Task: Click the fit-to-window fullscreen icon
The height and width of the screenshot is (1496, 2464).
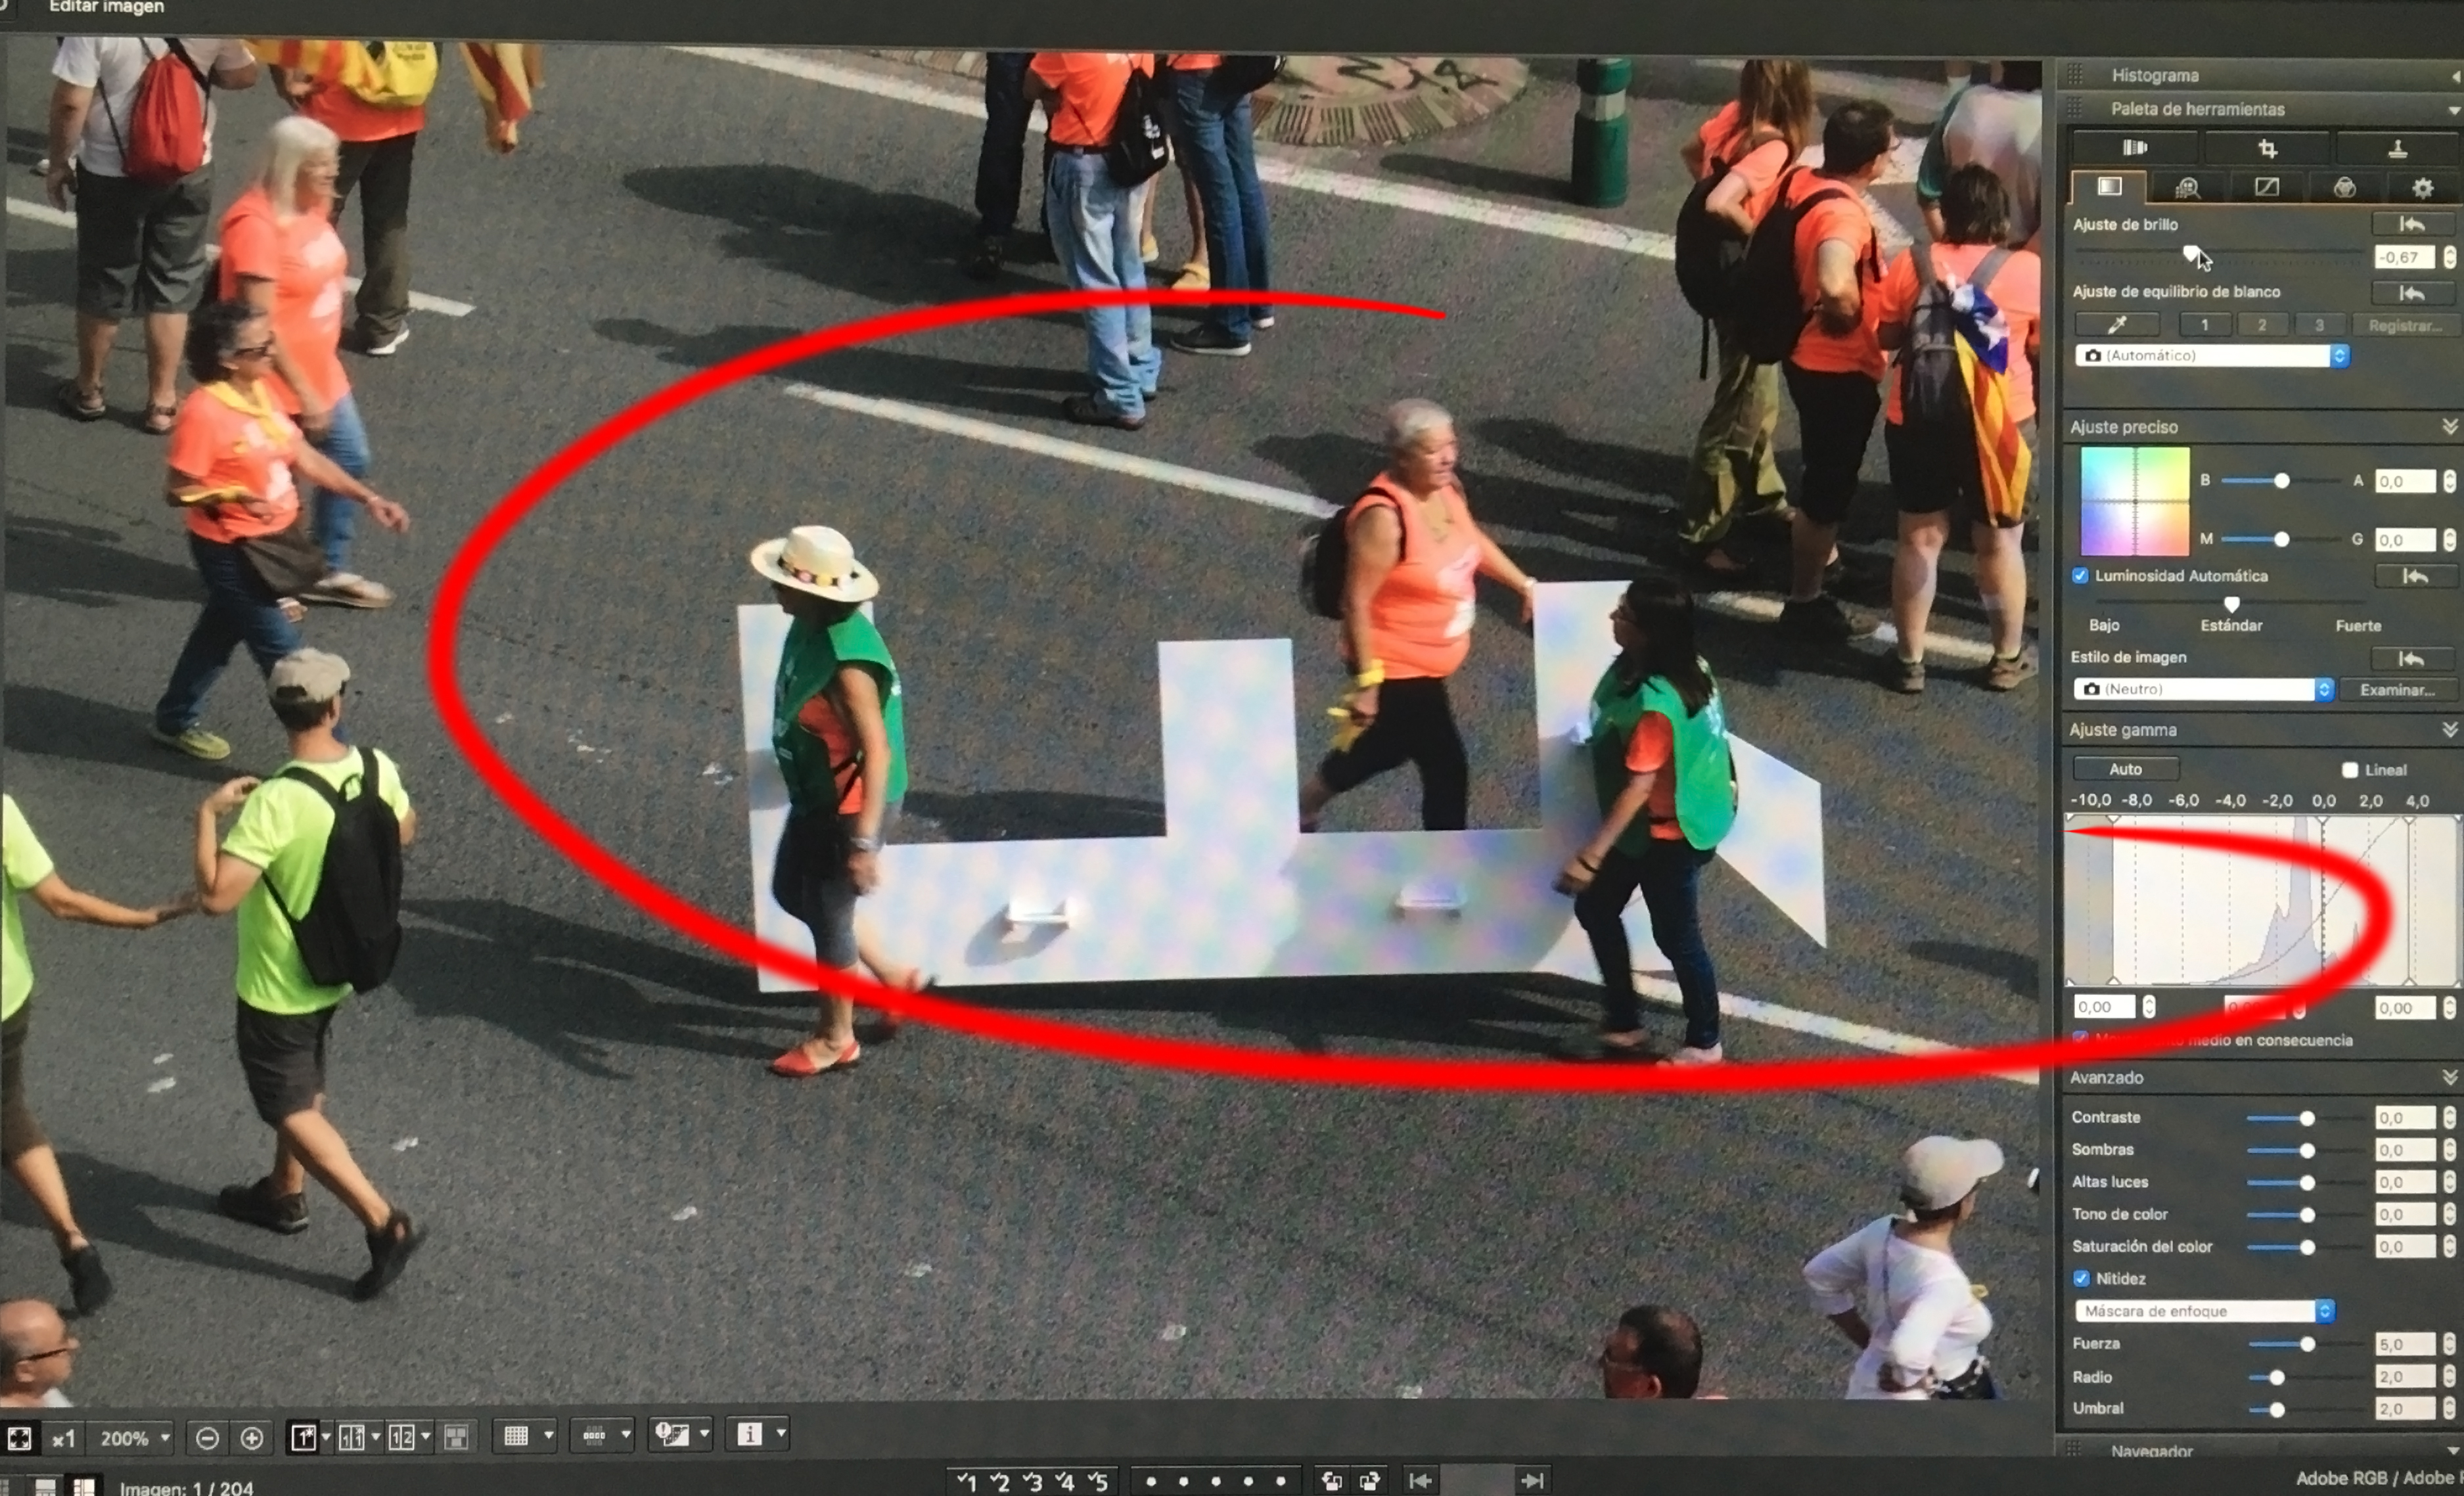Action: tap(19, 1438)
